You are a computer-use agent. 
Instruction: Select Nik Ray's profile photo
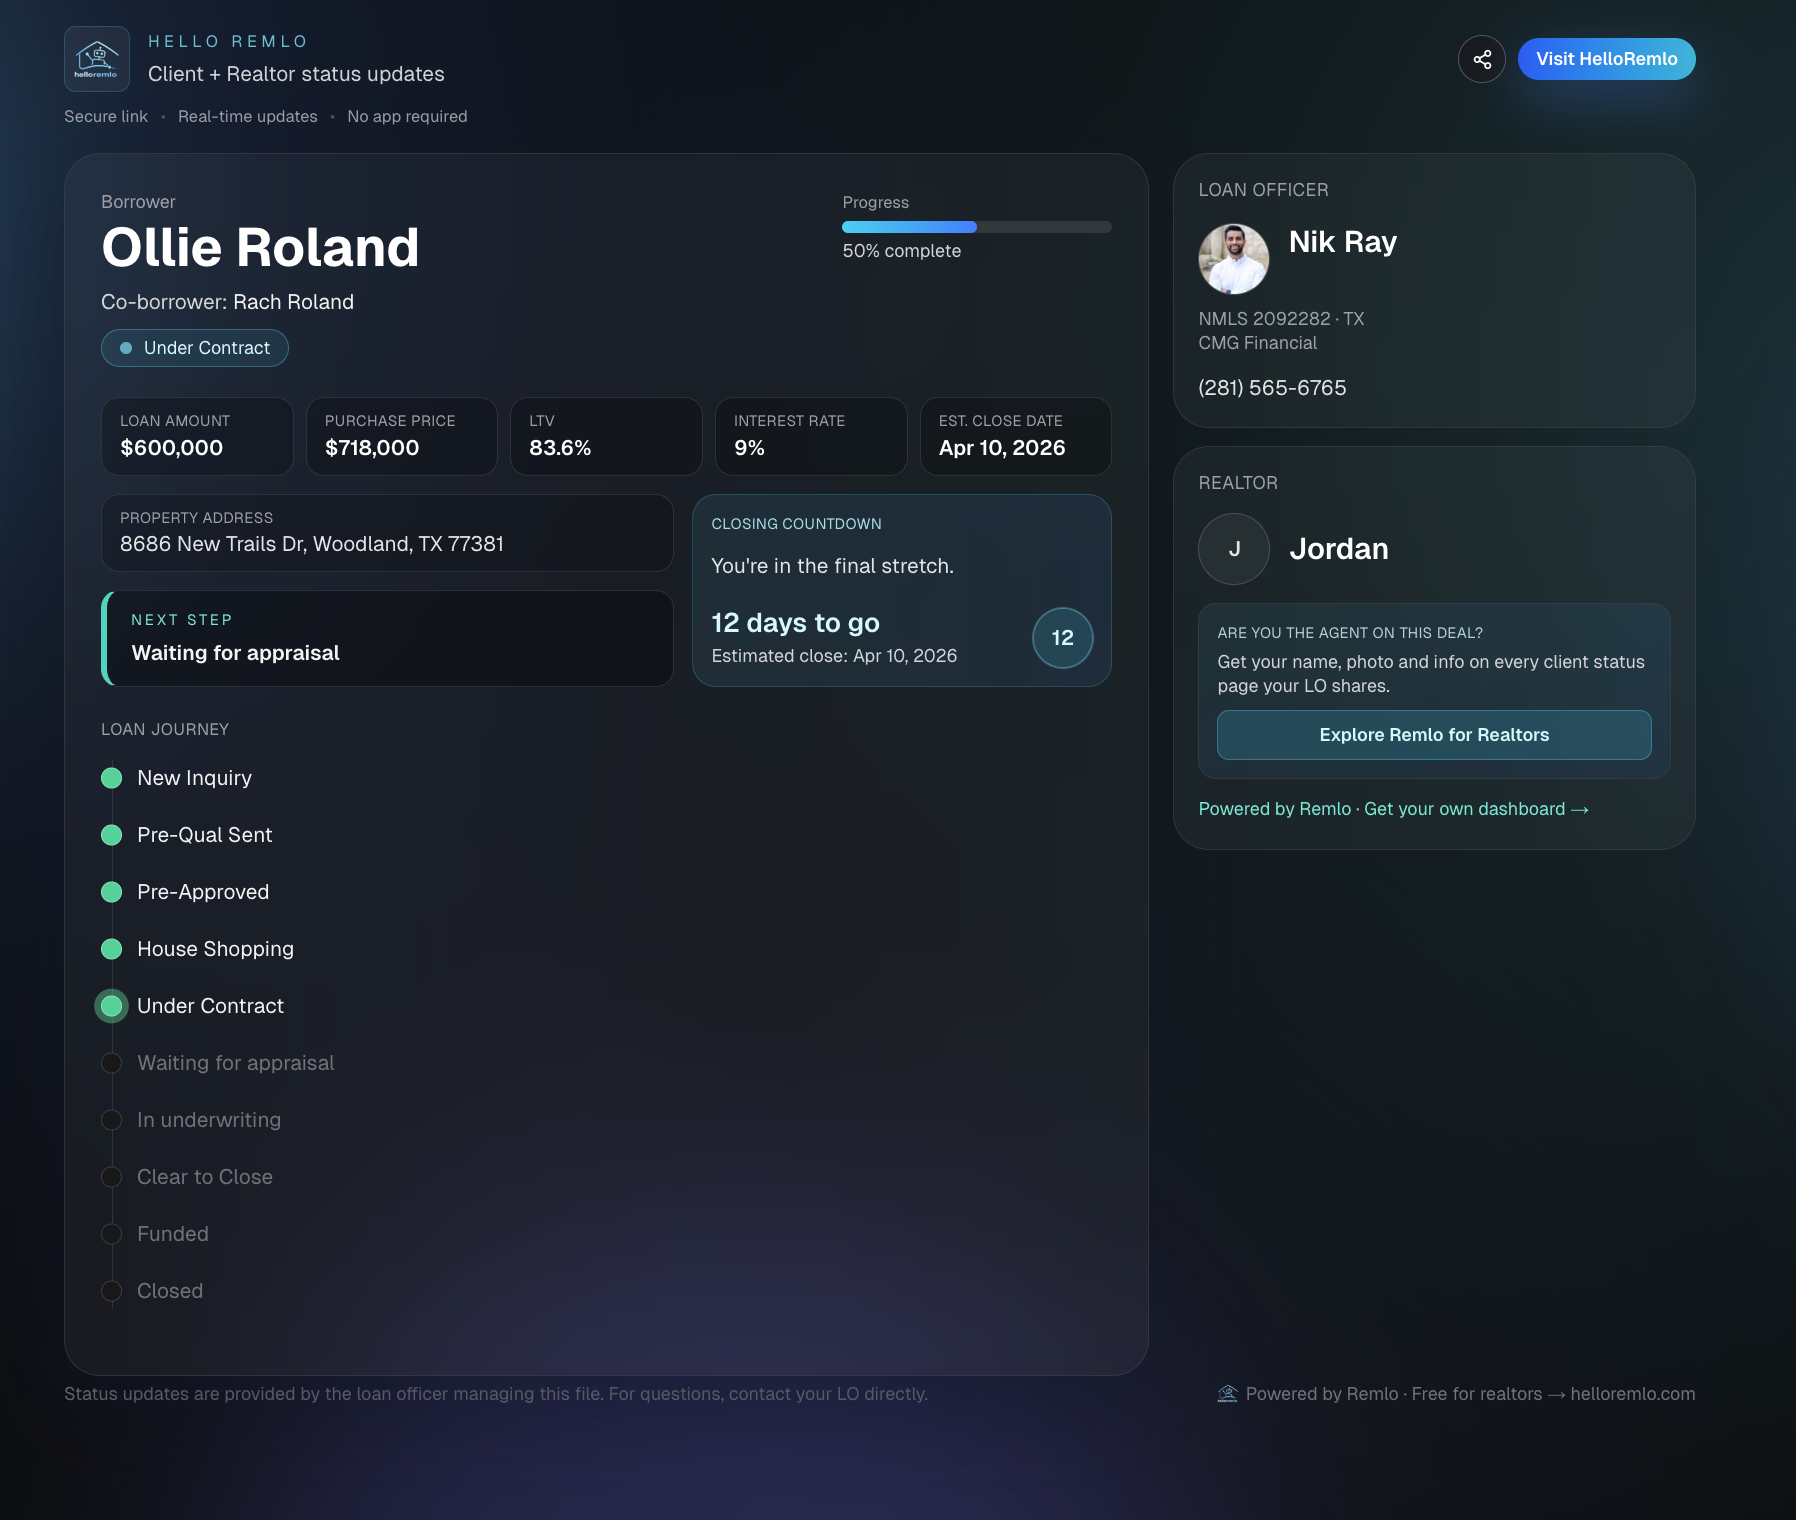coord(1234,258)
